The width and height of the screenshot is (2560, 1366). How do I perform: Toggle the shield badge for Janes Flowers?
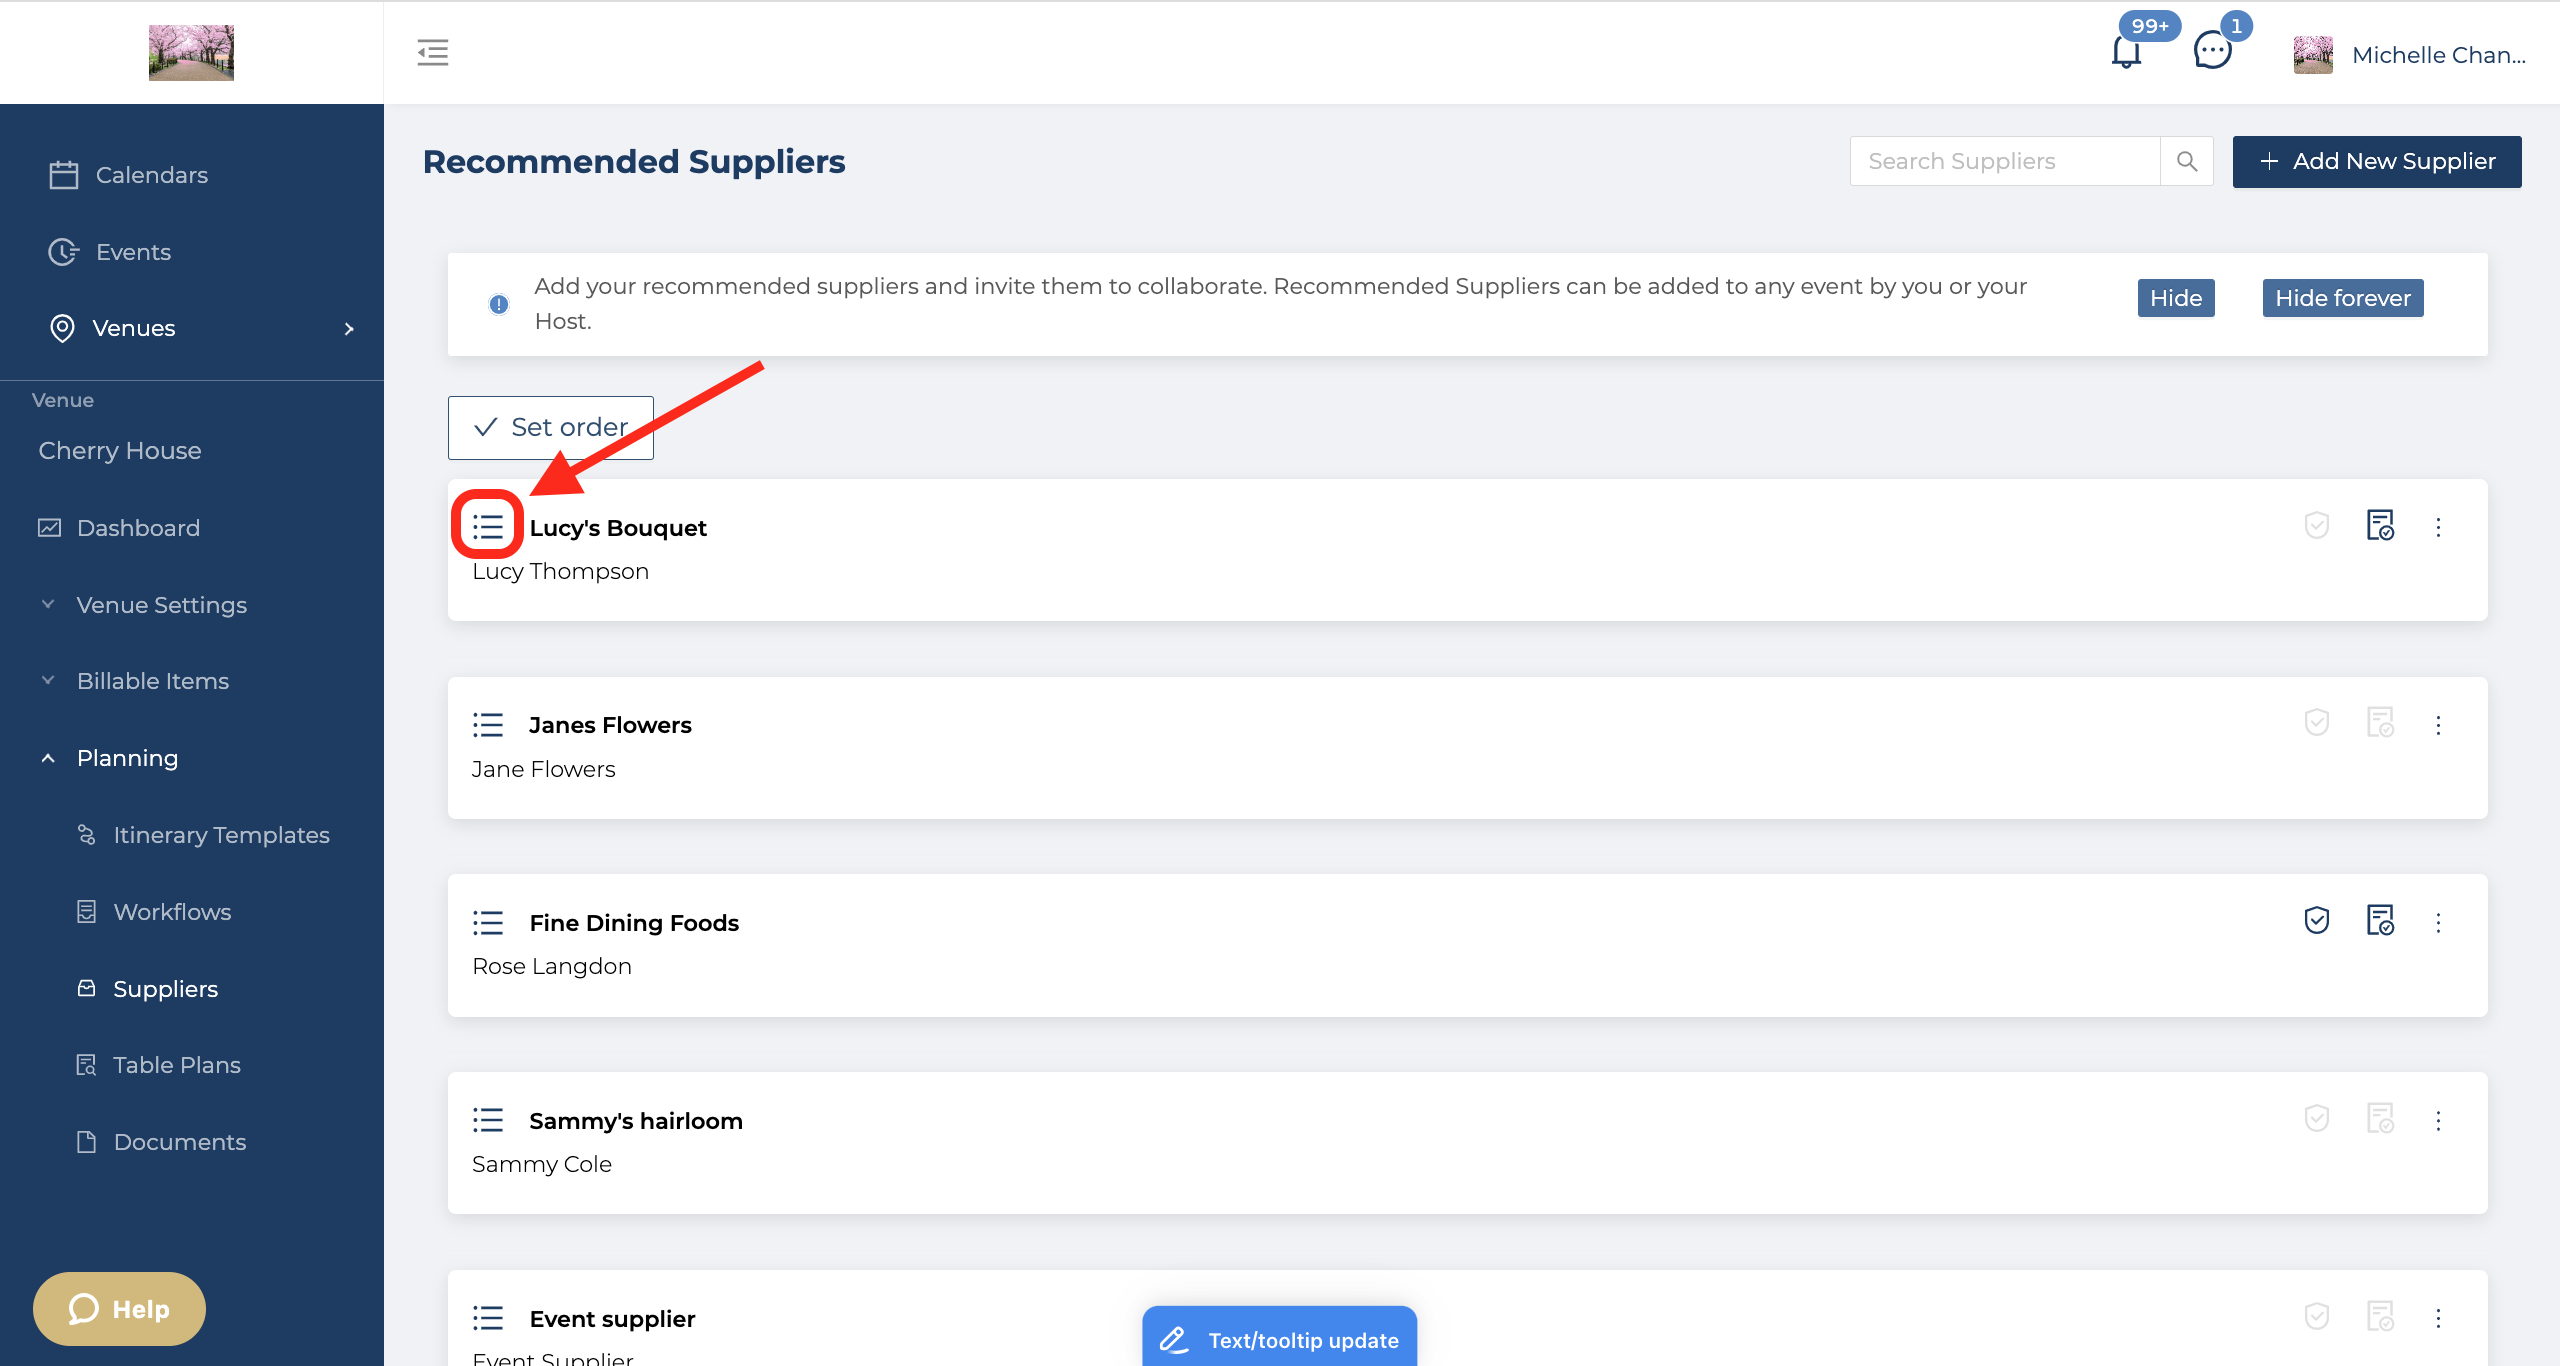tap(2317, 722)
